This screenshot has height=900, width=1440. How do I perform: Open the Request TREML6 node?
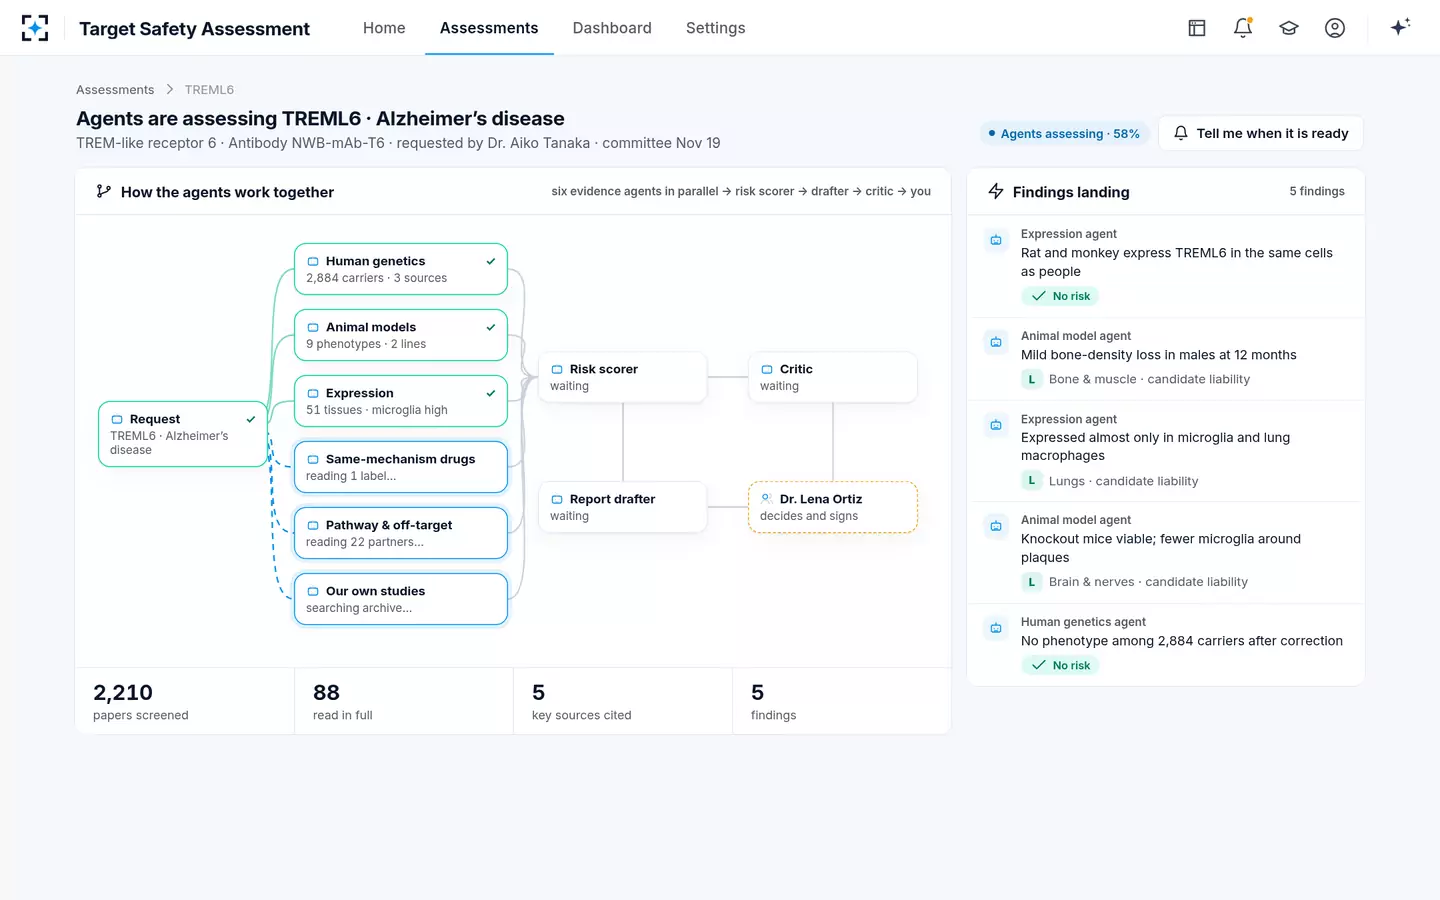183,434
